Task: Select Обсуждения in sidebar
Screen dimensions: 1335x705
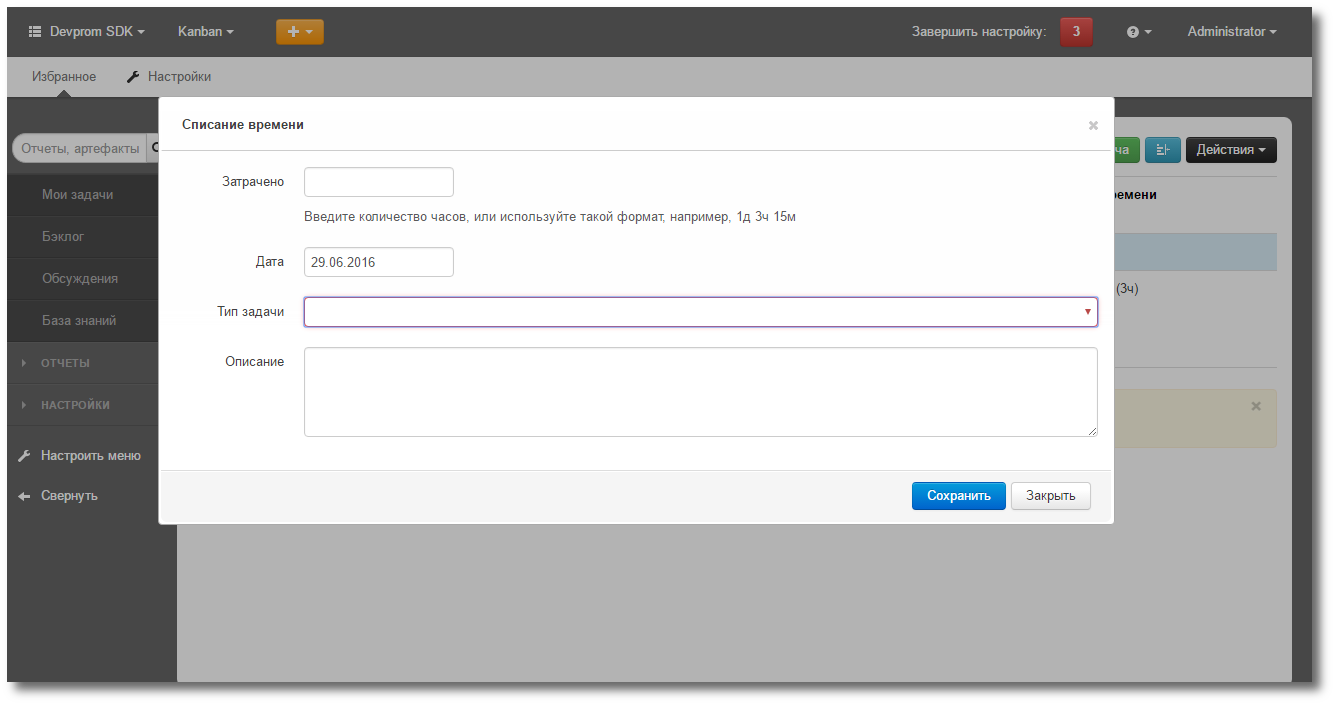Action: click(83, 279)
